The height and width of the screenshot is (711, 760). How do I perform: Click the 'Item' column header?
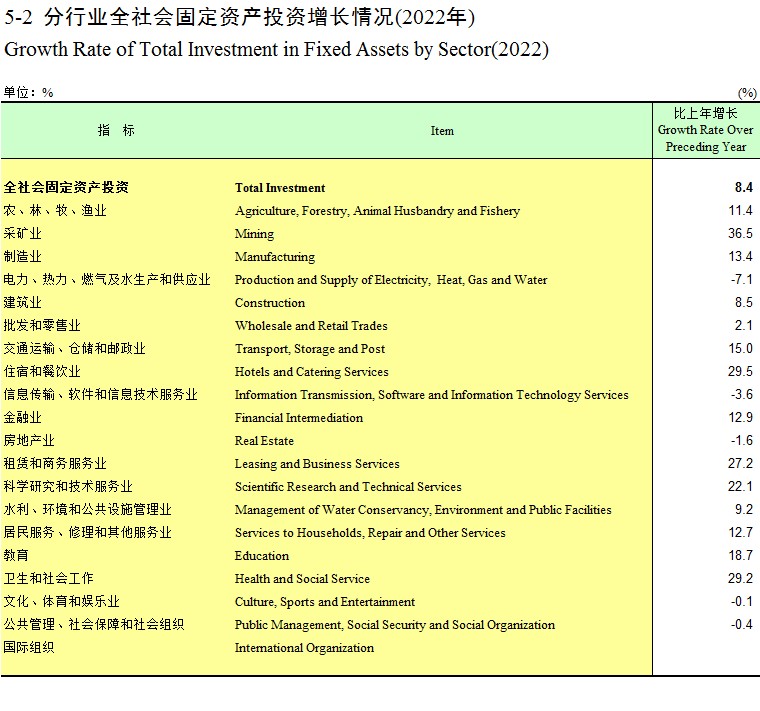pos(442,131)
